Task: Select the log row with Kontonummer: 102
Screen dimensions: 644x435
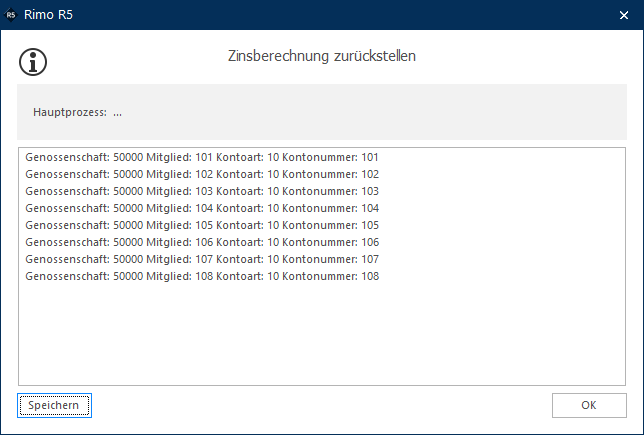Action: pos(202,174)
